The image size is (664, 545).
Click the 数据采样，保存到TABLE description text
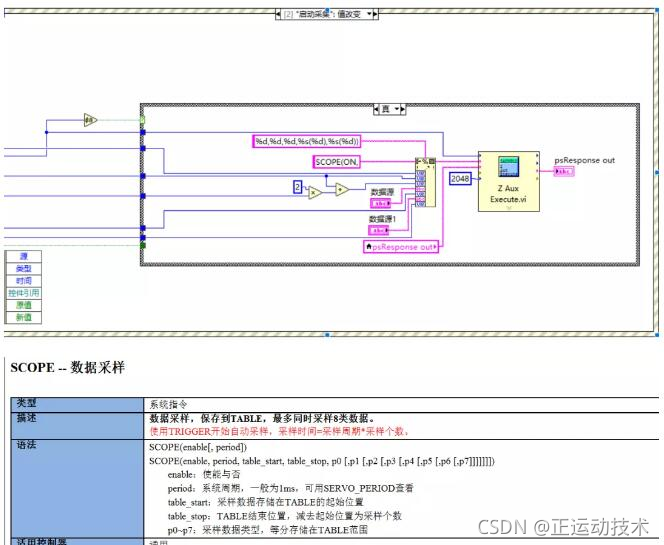[x=262, y=418]
